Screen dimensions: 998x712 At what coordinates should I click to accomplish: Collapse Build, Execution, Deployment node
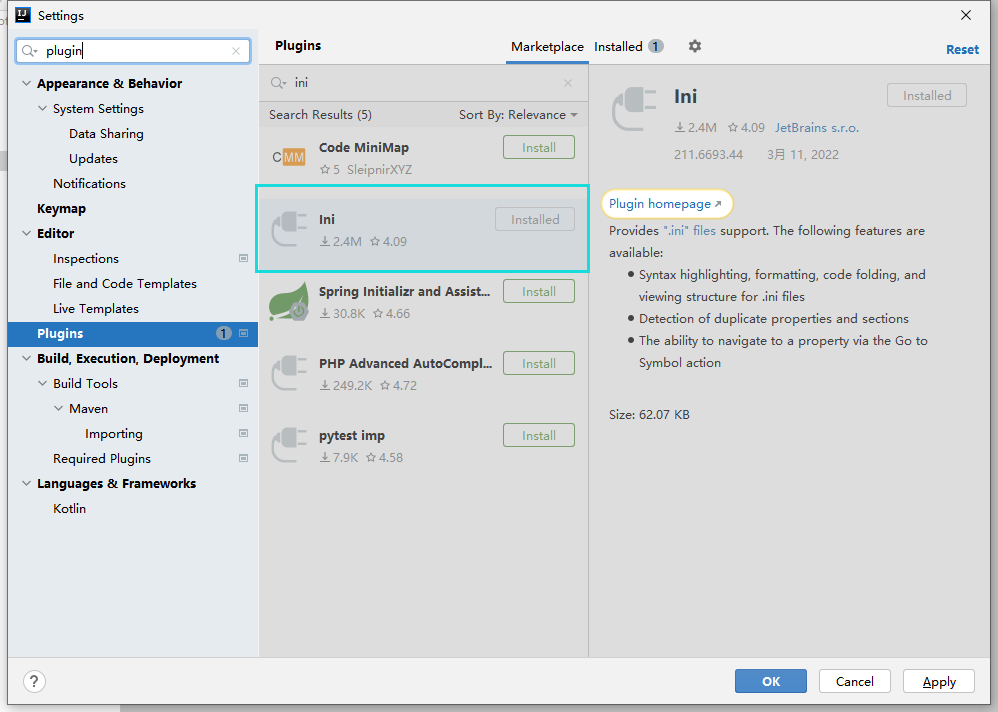click(26, 358)
